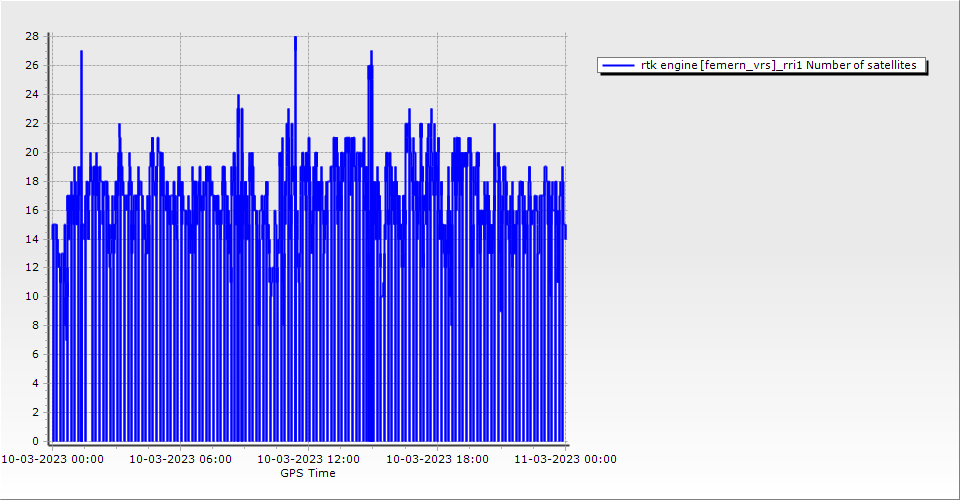The width and height of the screenshot is (960, 500).
Task: Click the y-axis tick label 20
Action: (32, 152)
